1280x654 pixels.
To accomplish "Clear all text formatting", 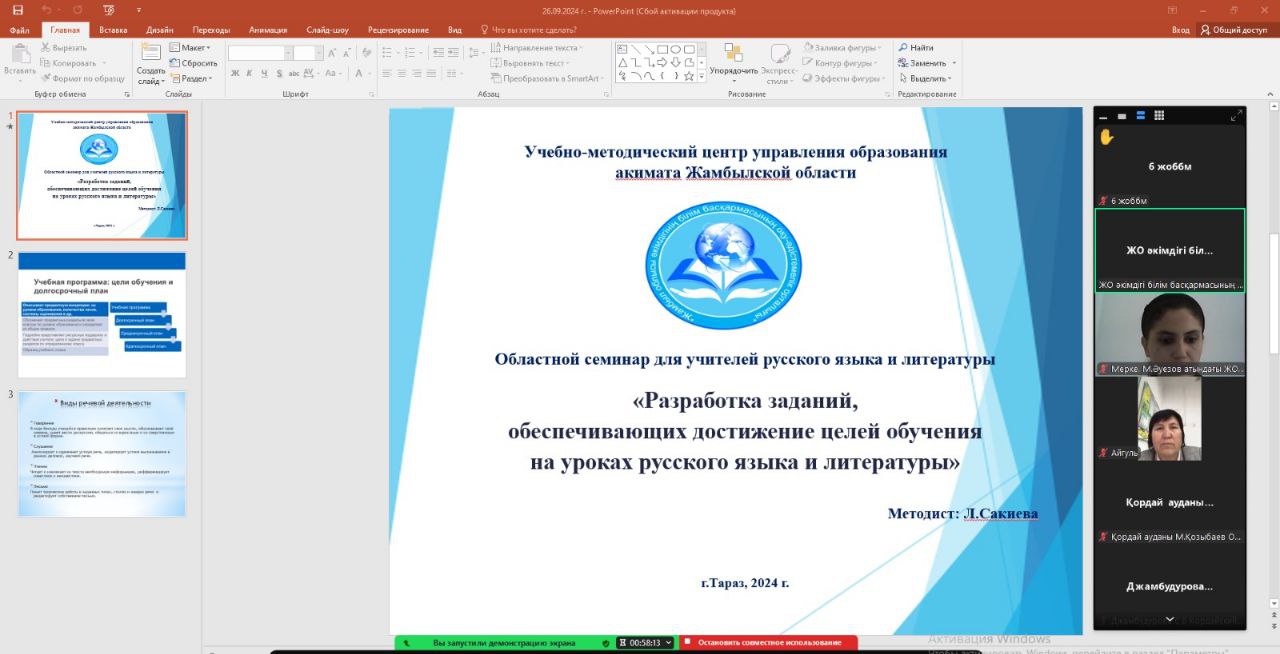I will [x=366, y=52].
